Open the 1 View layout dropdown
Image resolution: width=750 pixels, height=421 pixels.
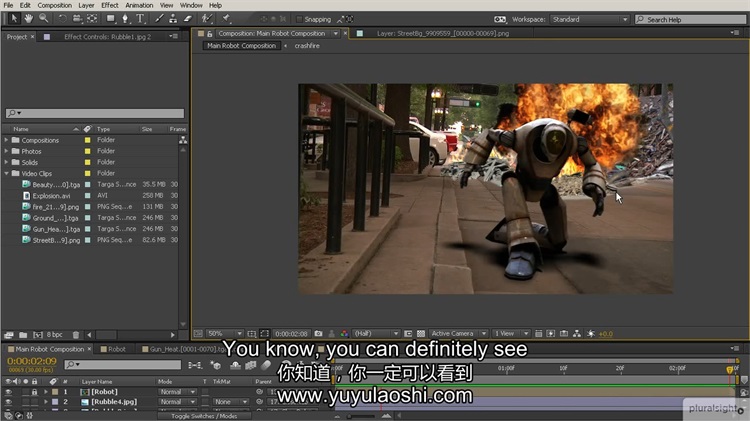point(511,333)
